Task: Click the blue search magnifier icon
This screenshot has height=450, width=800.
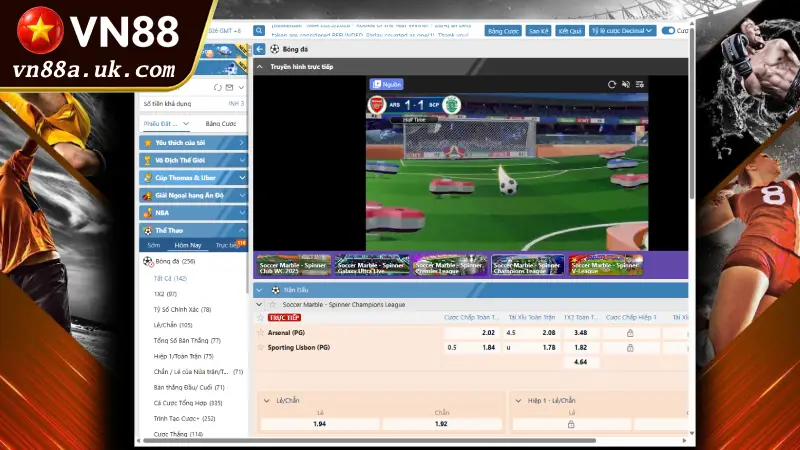Action: (x=259, y=31)
